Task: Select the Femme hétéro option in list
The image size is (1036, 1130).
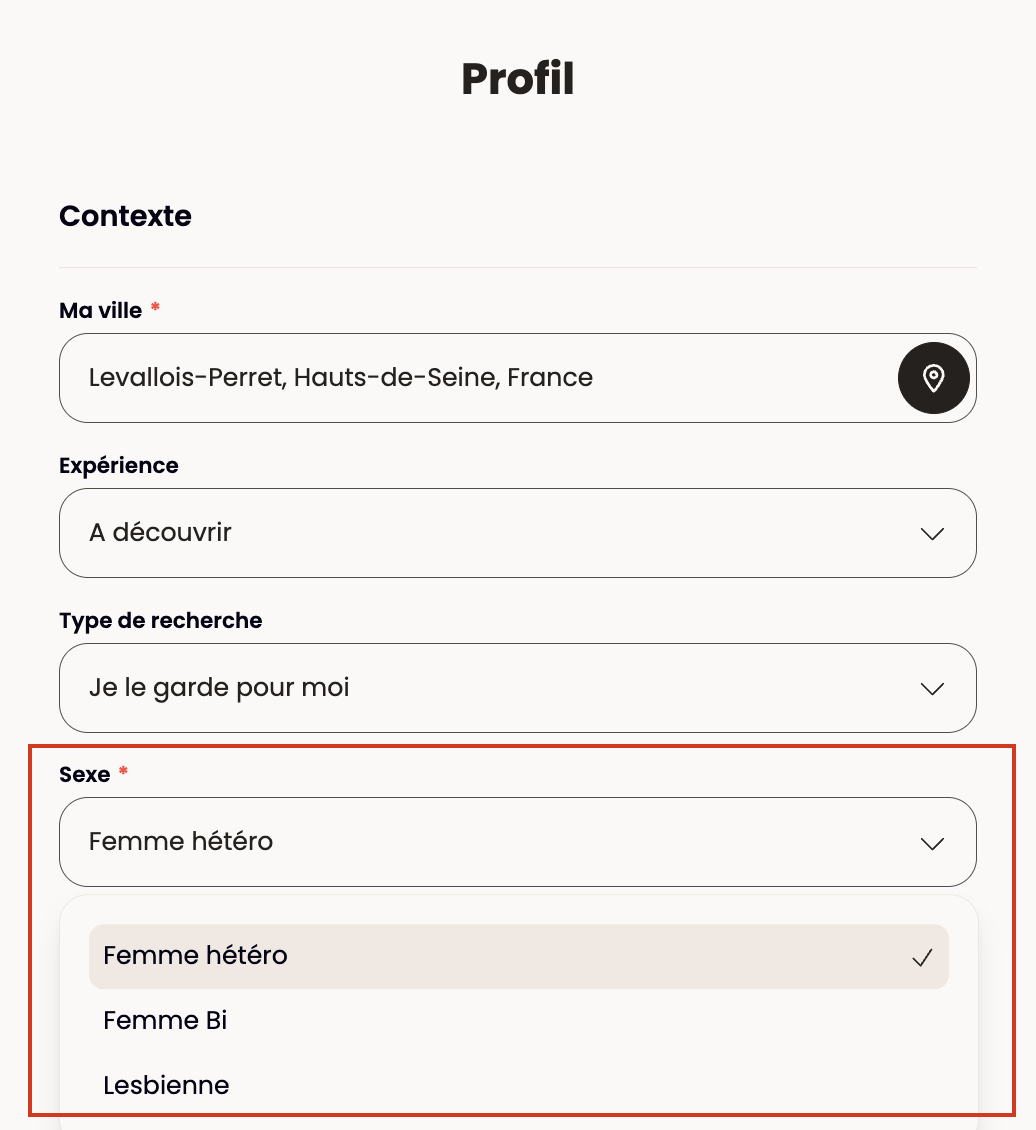Action: point(519,956)
